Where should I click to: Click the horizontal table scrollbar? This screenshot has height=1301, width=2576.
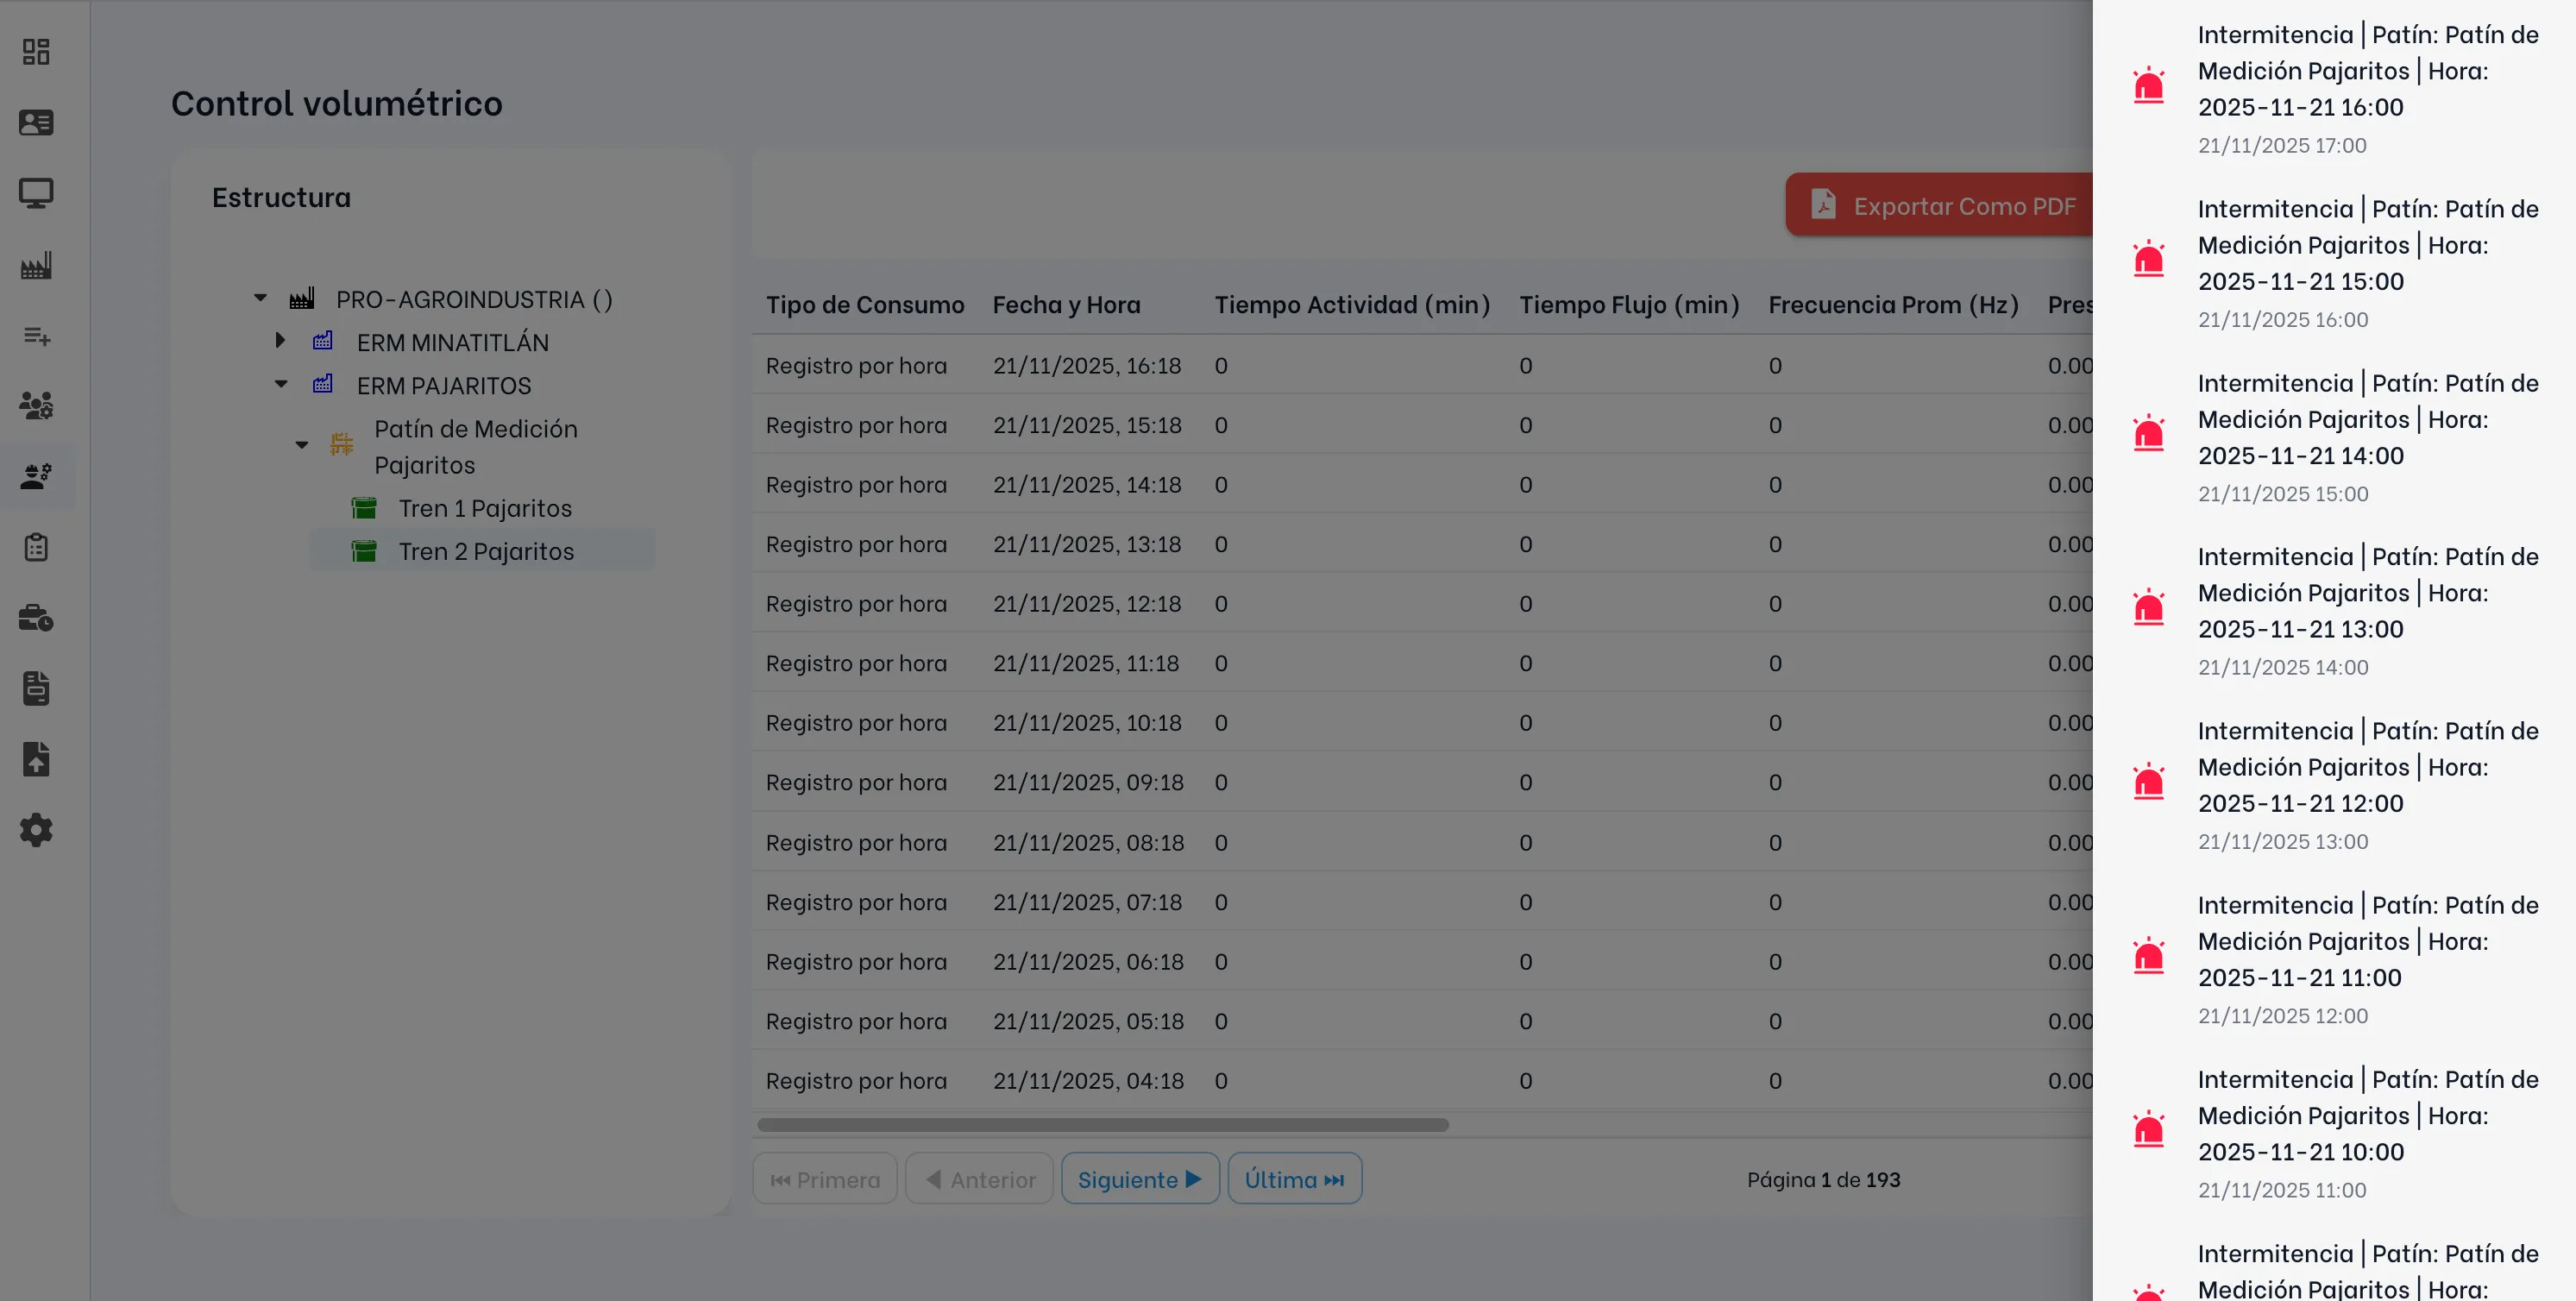[x=1102, y=1125]
